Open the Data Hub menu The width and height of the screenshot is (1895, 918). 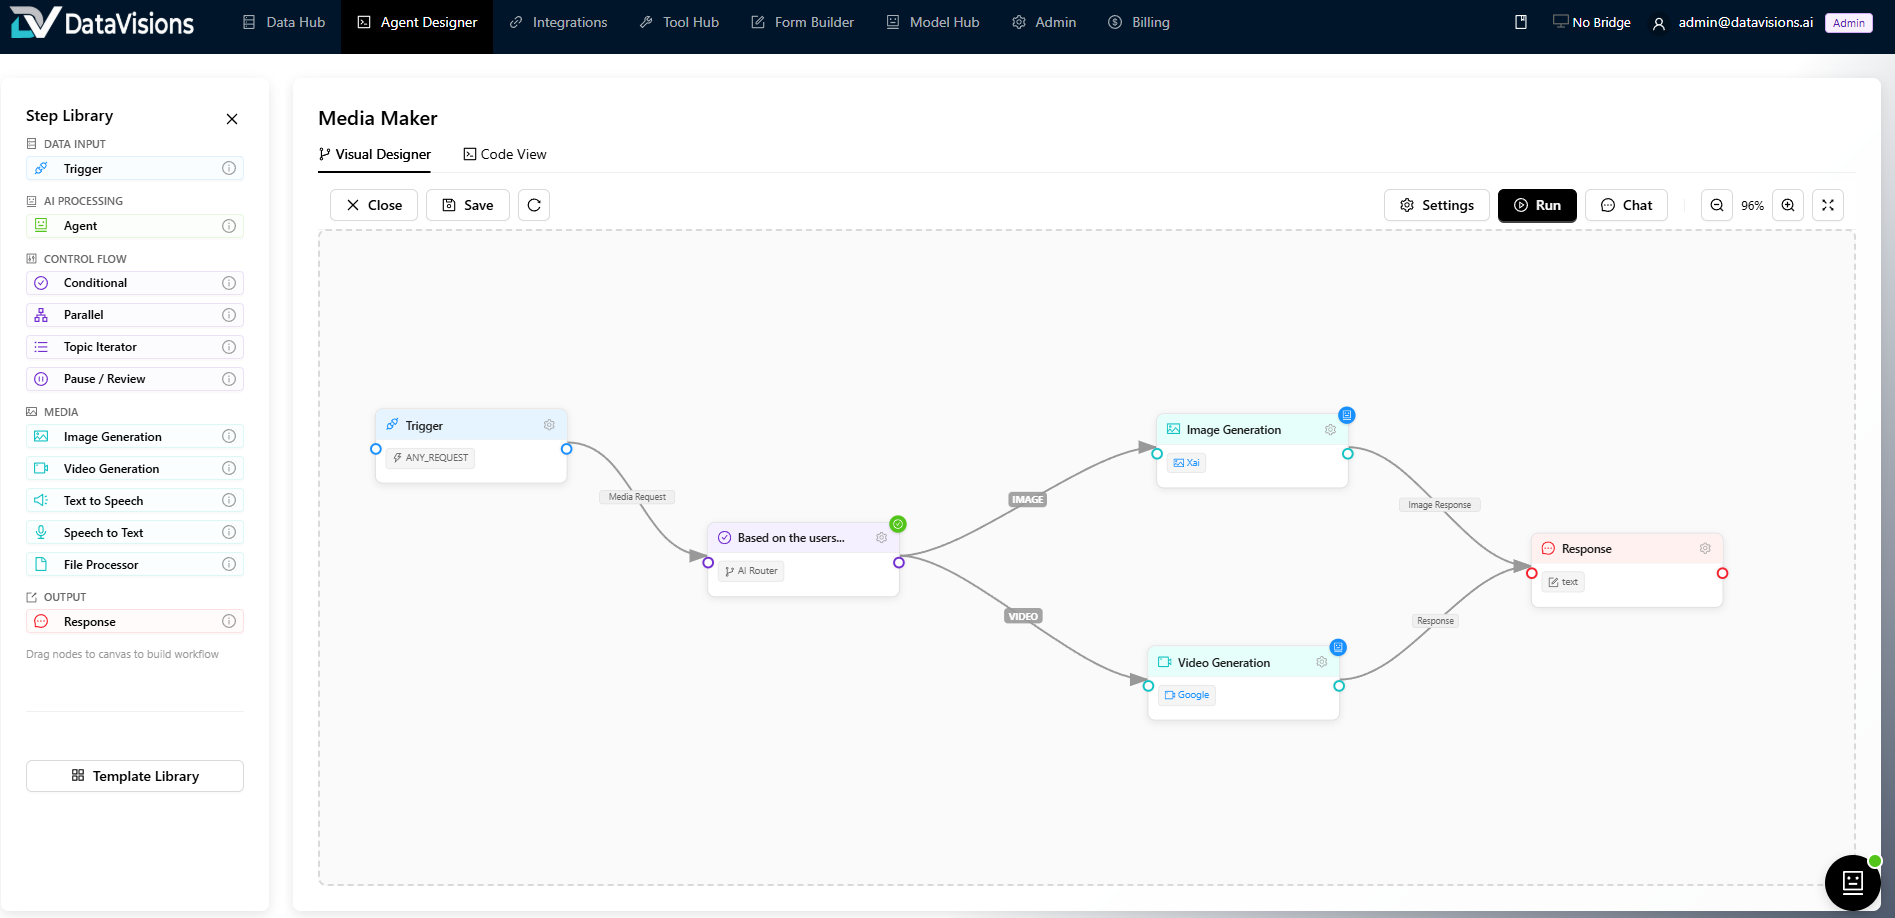284,22
